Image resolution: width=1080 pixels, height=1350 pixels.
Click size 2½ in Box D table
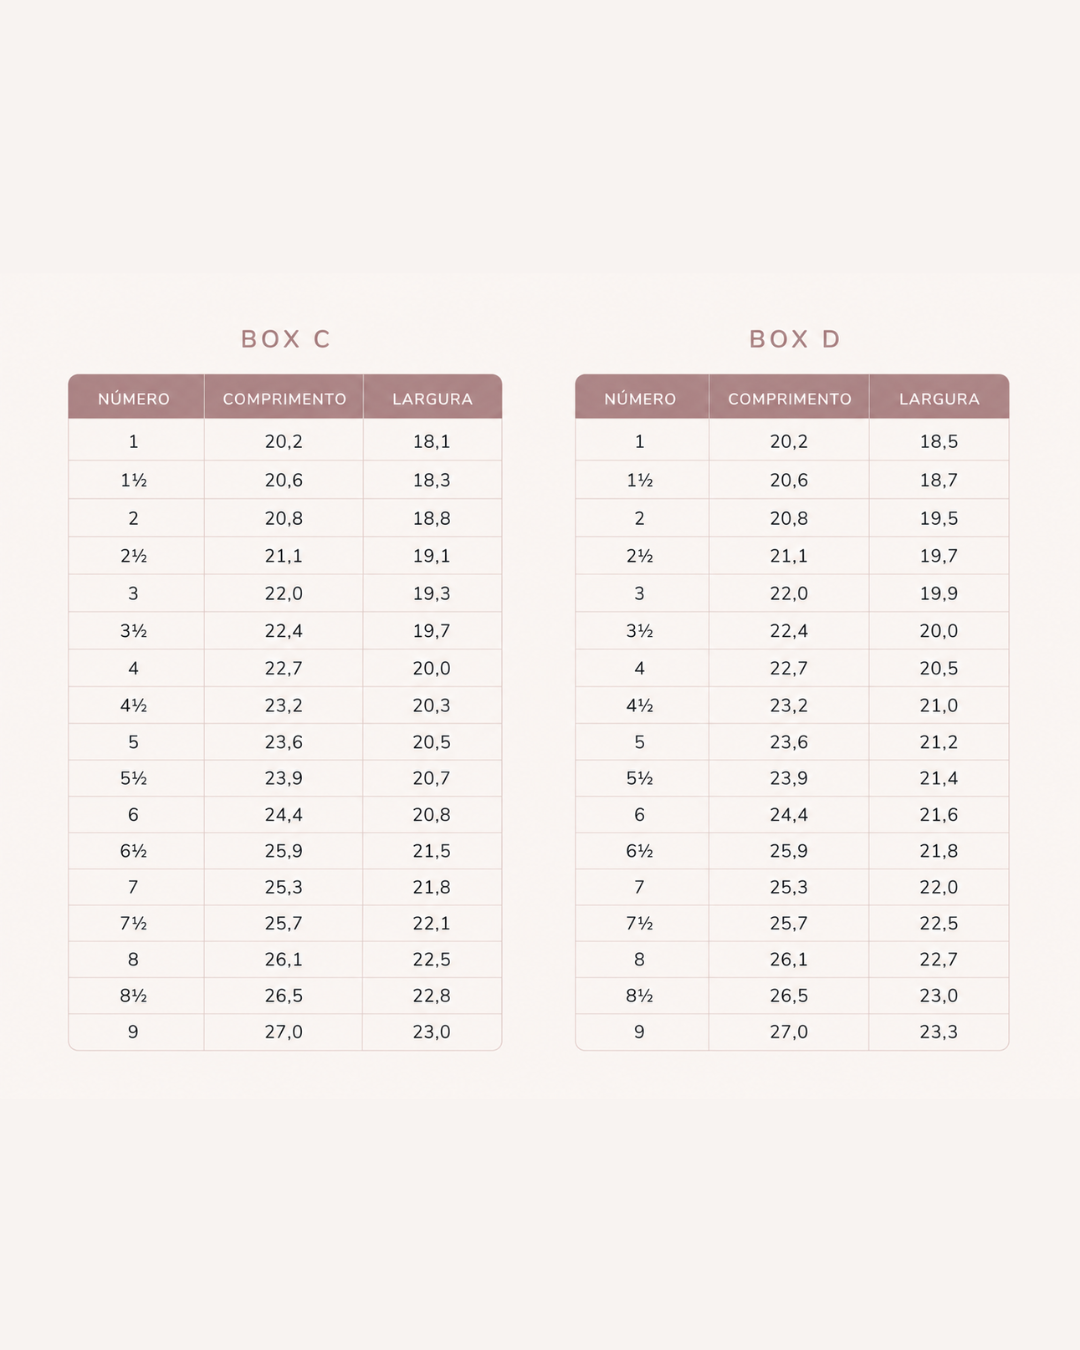click(639, 556)
